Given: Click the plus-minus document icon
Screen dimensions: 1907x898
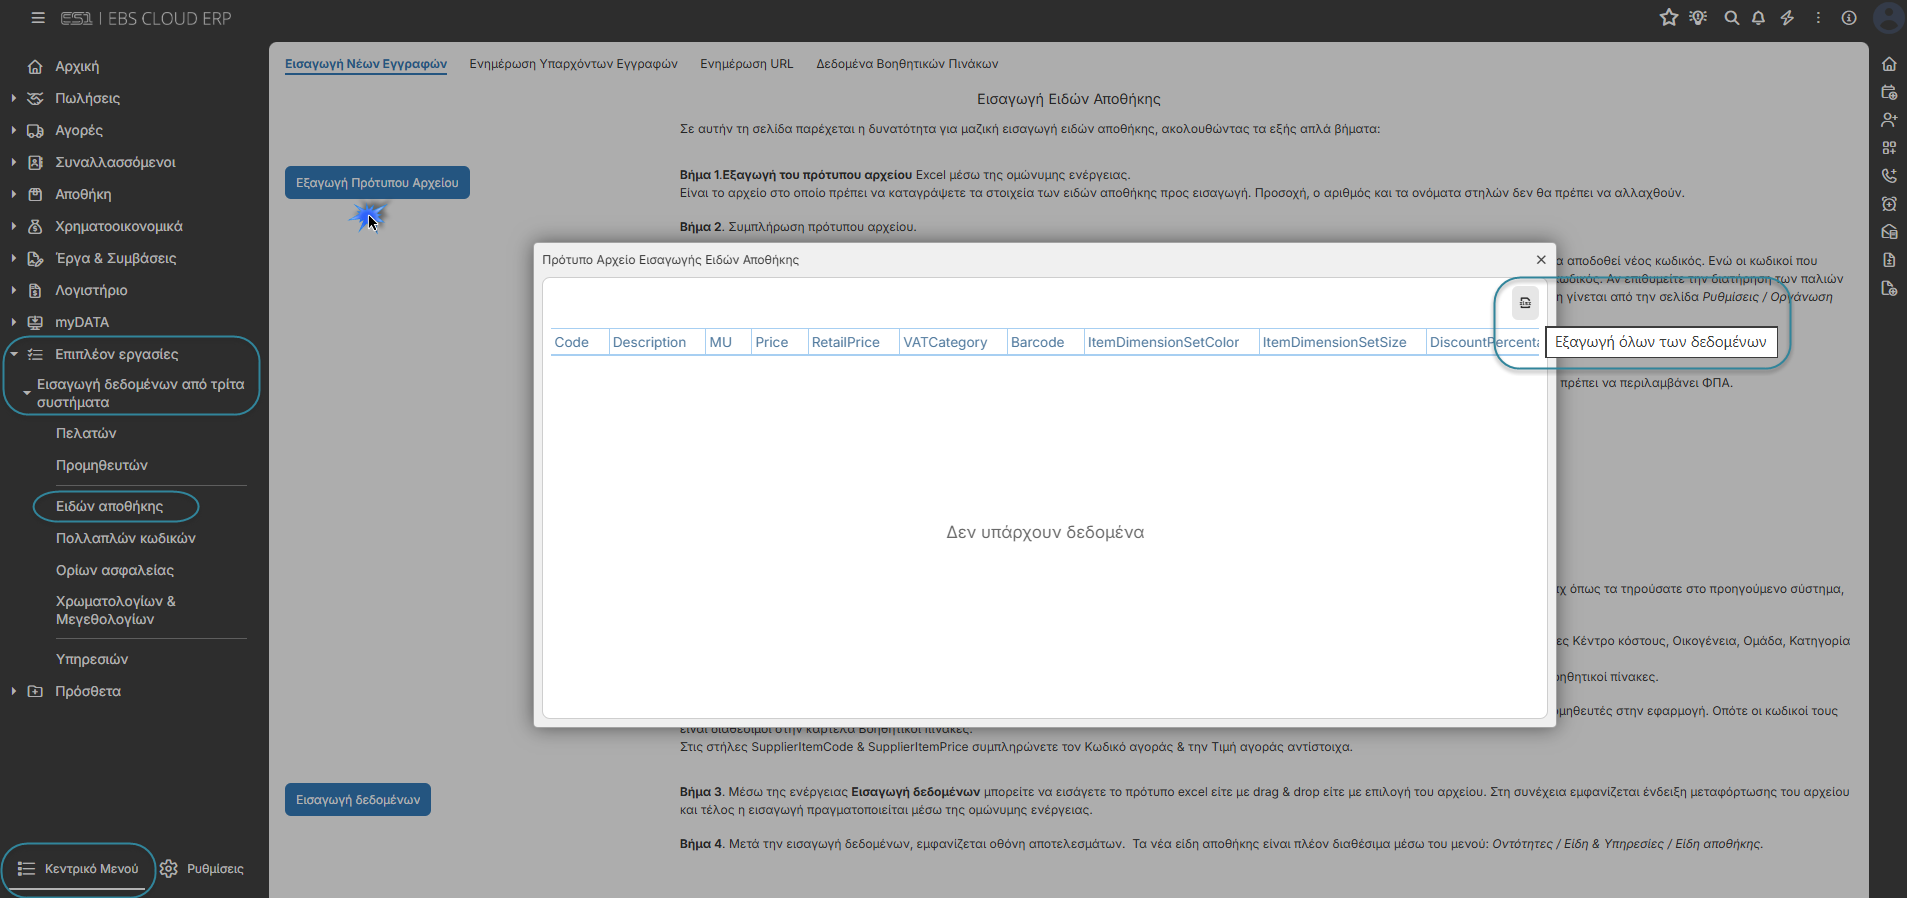Looking at the screenshot, I should pyautogui.click(x=1889, y=260).
